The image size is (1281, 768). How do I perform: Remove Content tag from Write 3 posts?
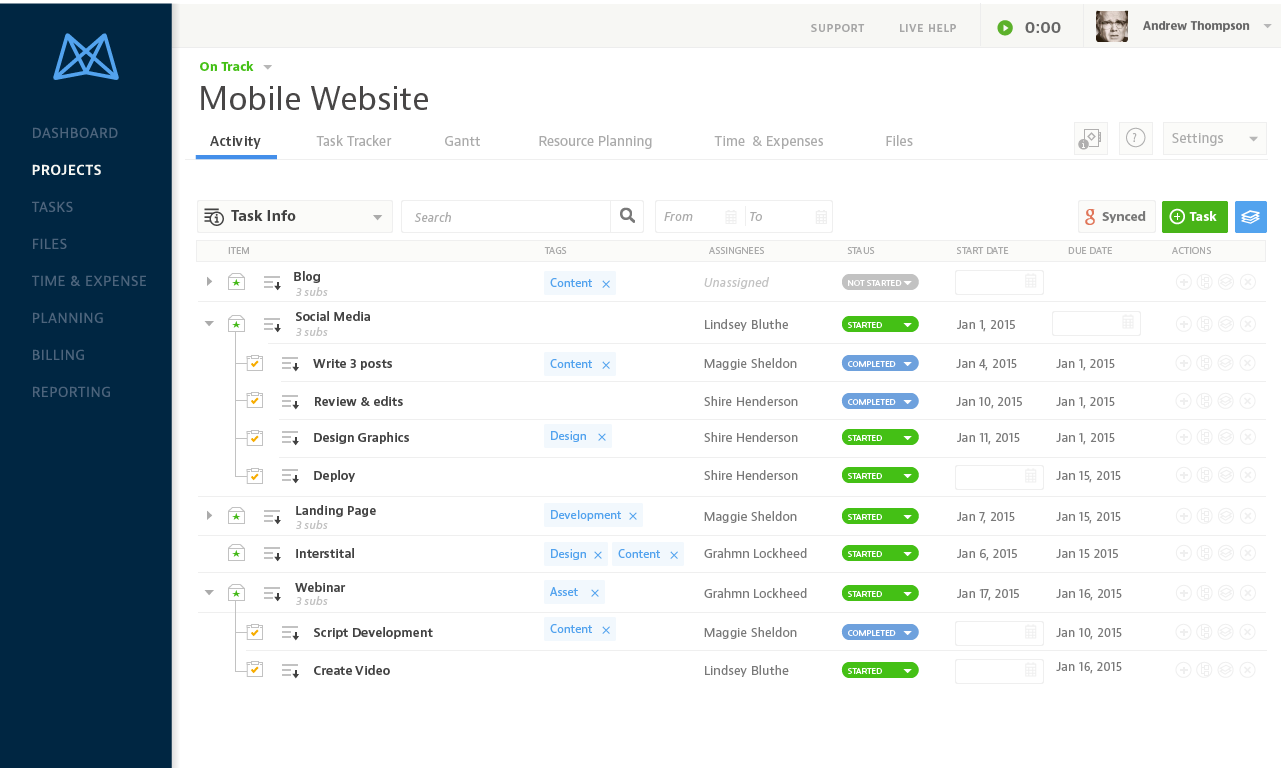[605, 365]
